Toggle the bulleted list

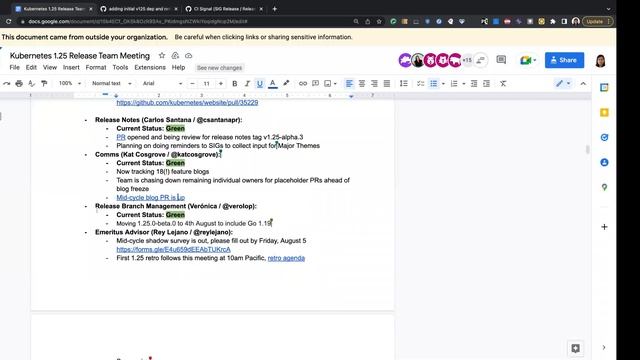pos(433,83)
